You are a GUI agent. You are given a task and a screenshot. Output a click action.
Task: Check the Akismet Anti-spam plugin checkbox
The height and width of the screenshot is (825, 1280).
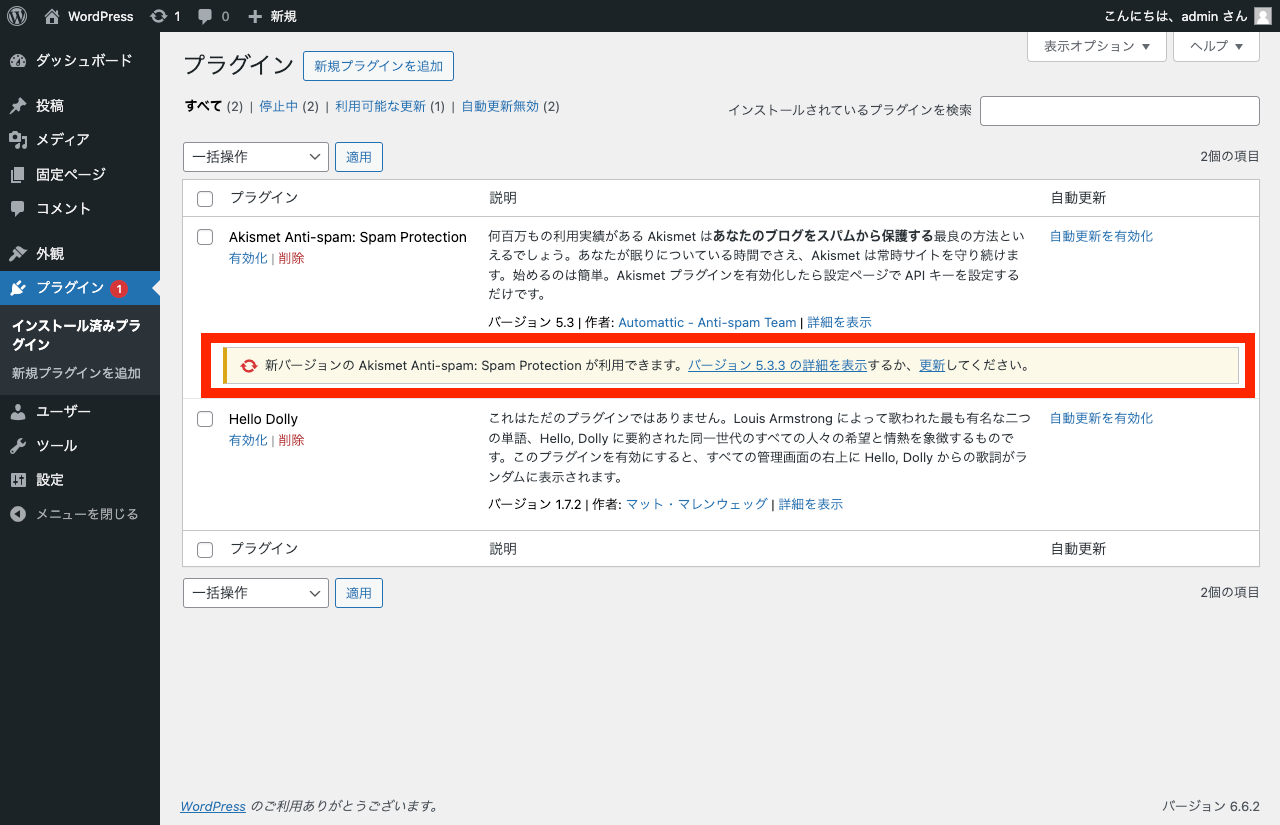(205, 237)
